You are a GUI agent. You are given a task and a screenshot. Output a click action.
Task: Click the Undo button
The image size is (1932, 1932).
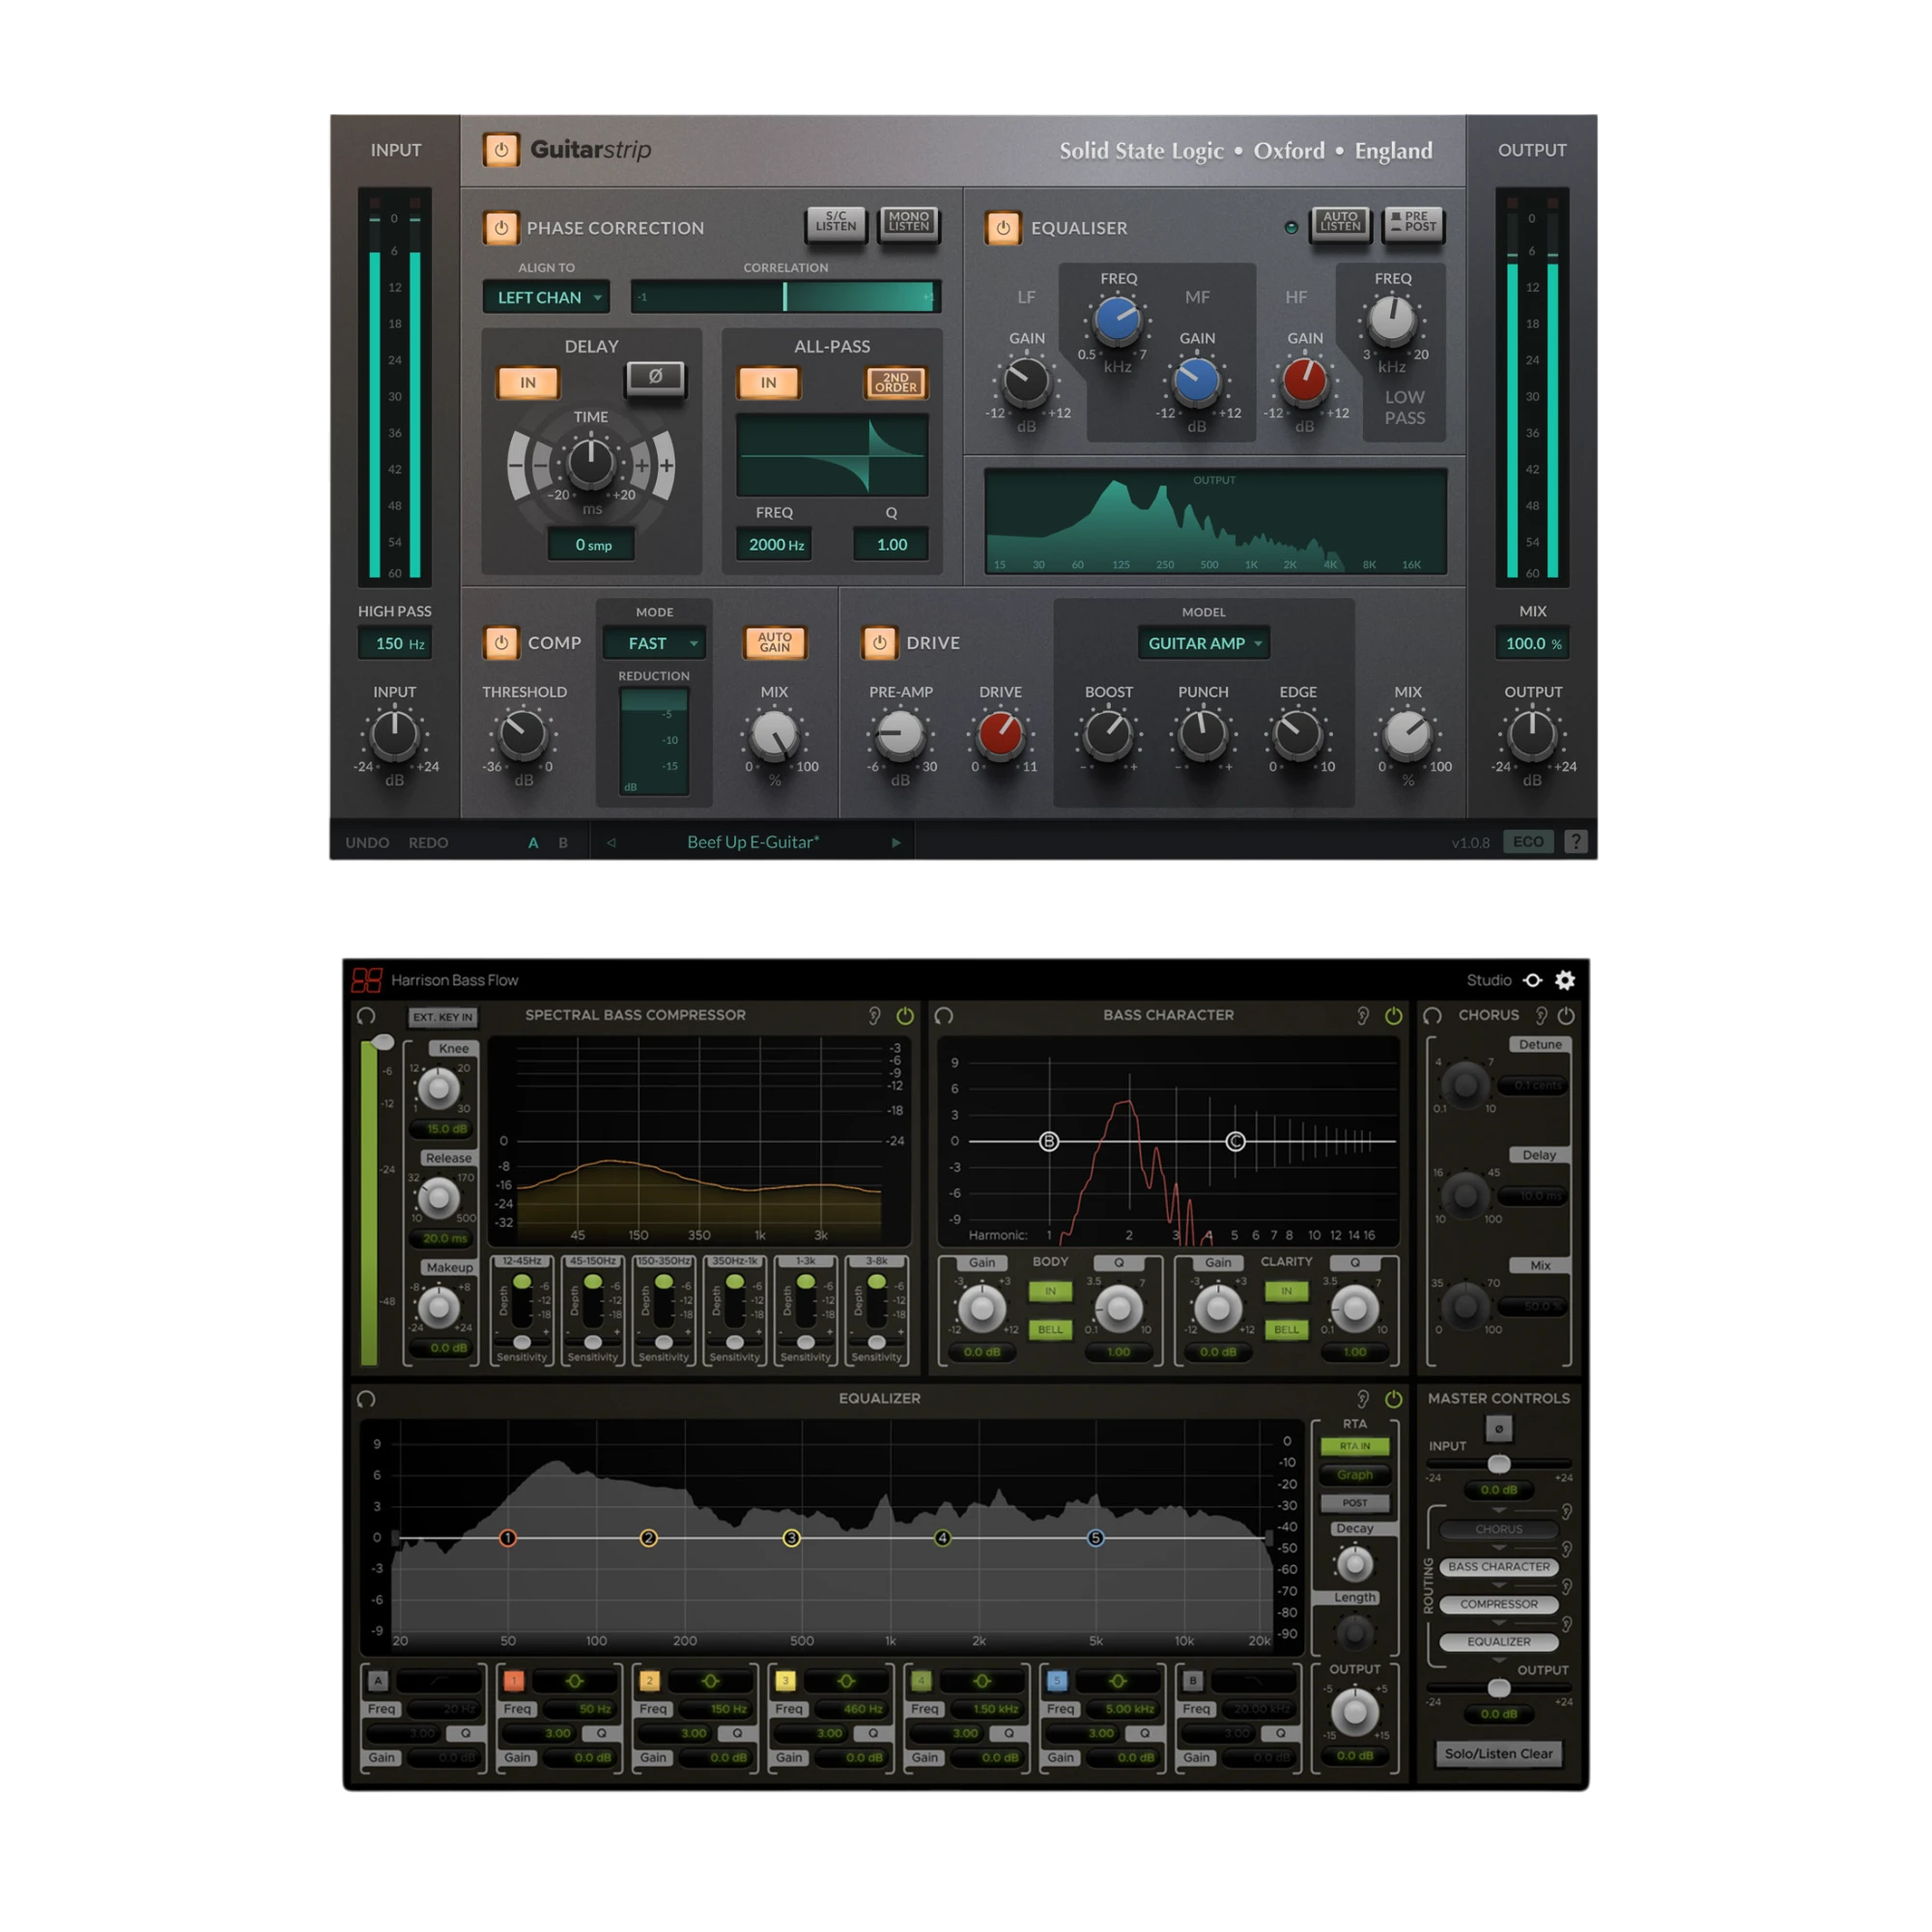367,843
